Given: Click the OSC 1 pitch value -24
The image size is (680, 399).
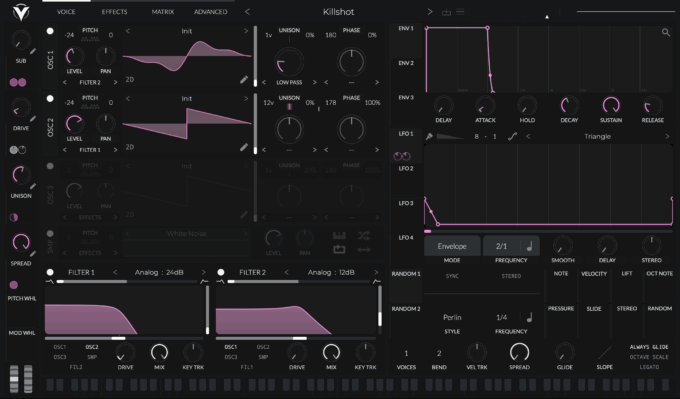Looking at the screenshot, I should [x=69, y=35].
